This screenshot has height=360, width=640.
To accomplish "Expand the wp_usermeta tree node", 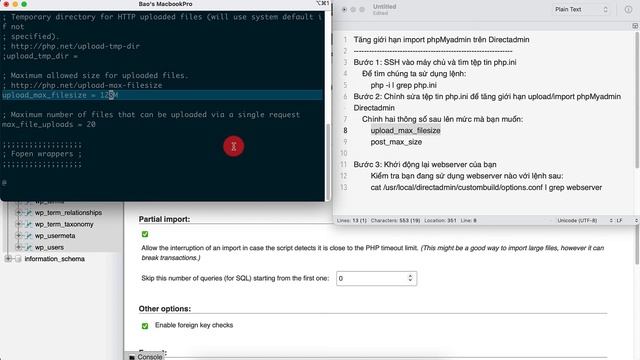I will click(18, 236).
